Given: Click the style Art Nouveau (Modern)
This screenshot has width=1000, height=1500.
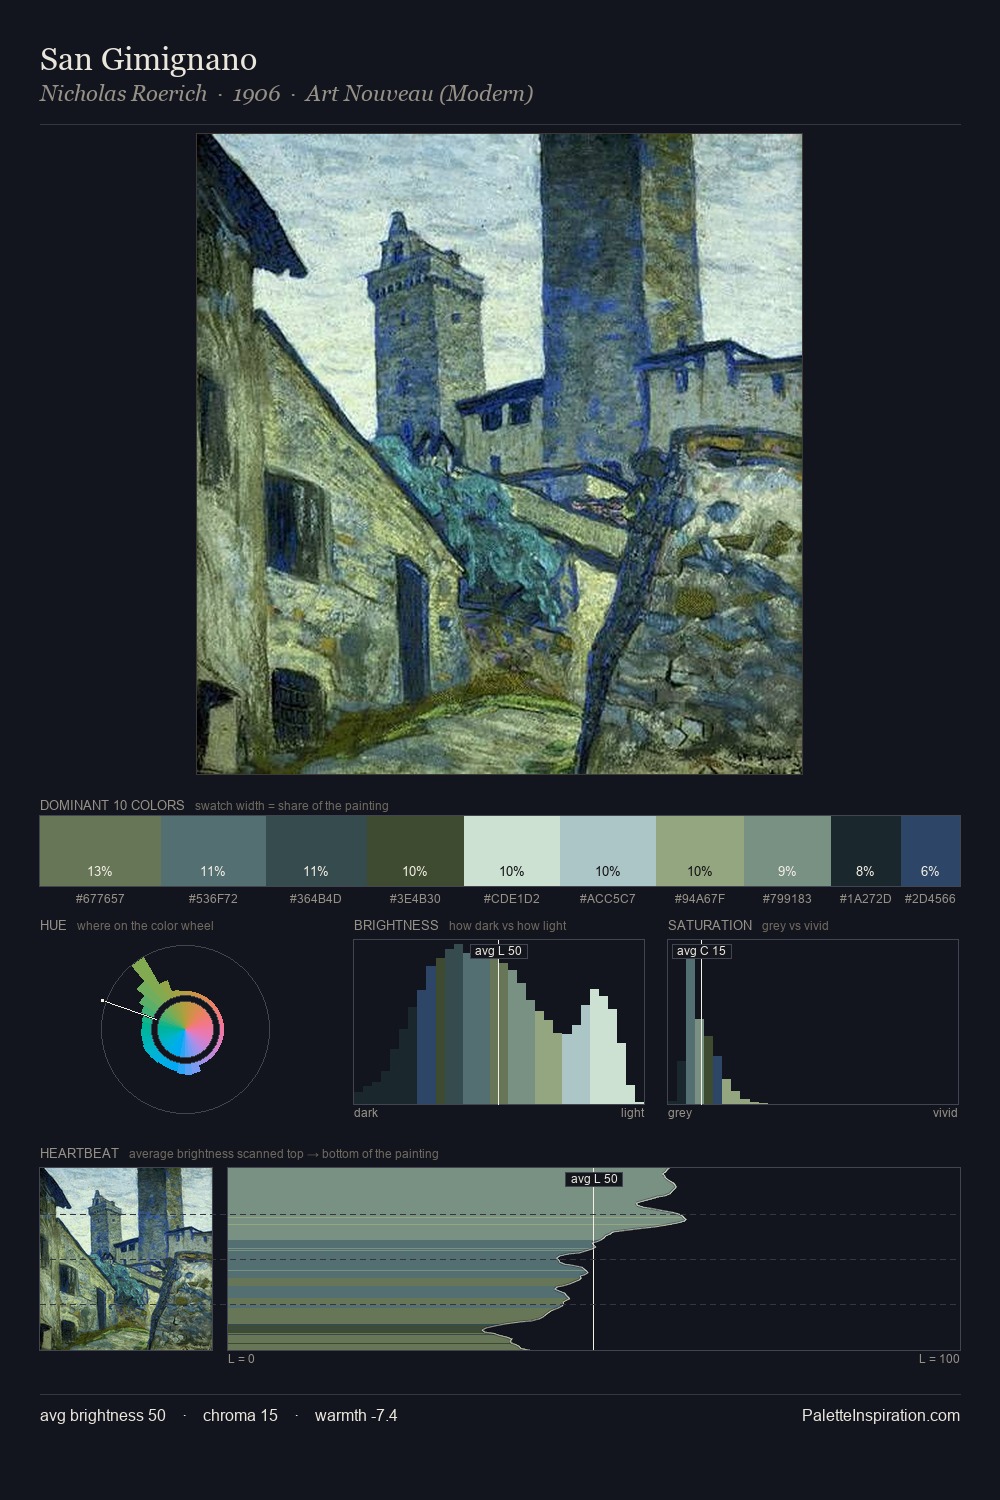Looking at the screenshot, I should pyautogui.click(x=419, y=94).
